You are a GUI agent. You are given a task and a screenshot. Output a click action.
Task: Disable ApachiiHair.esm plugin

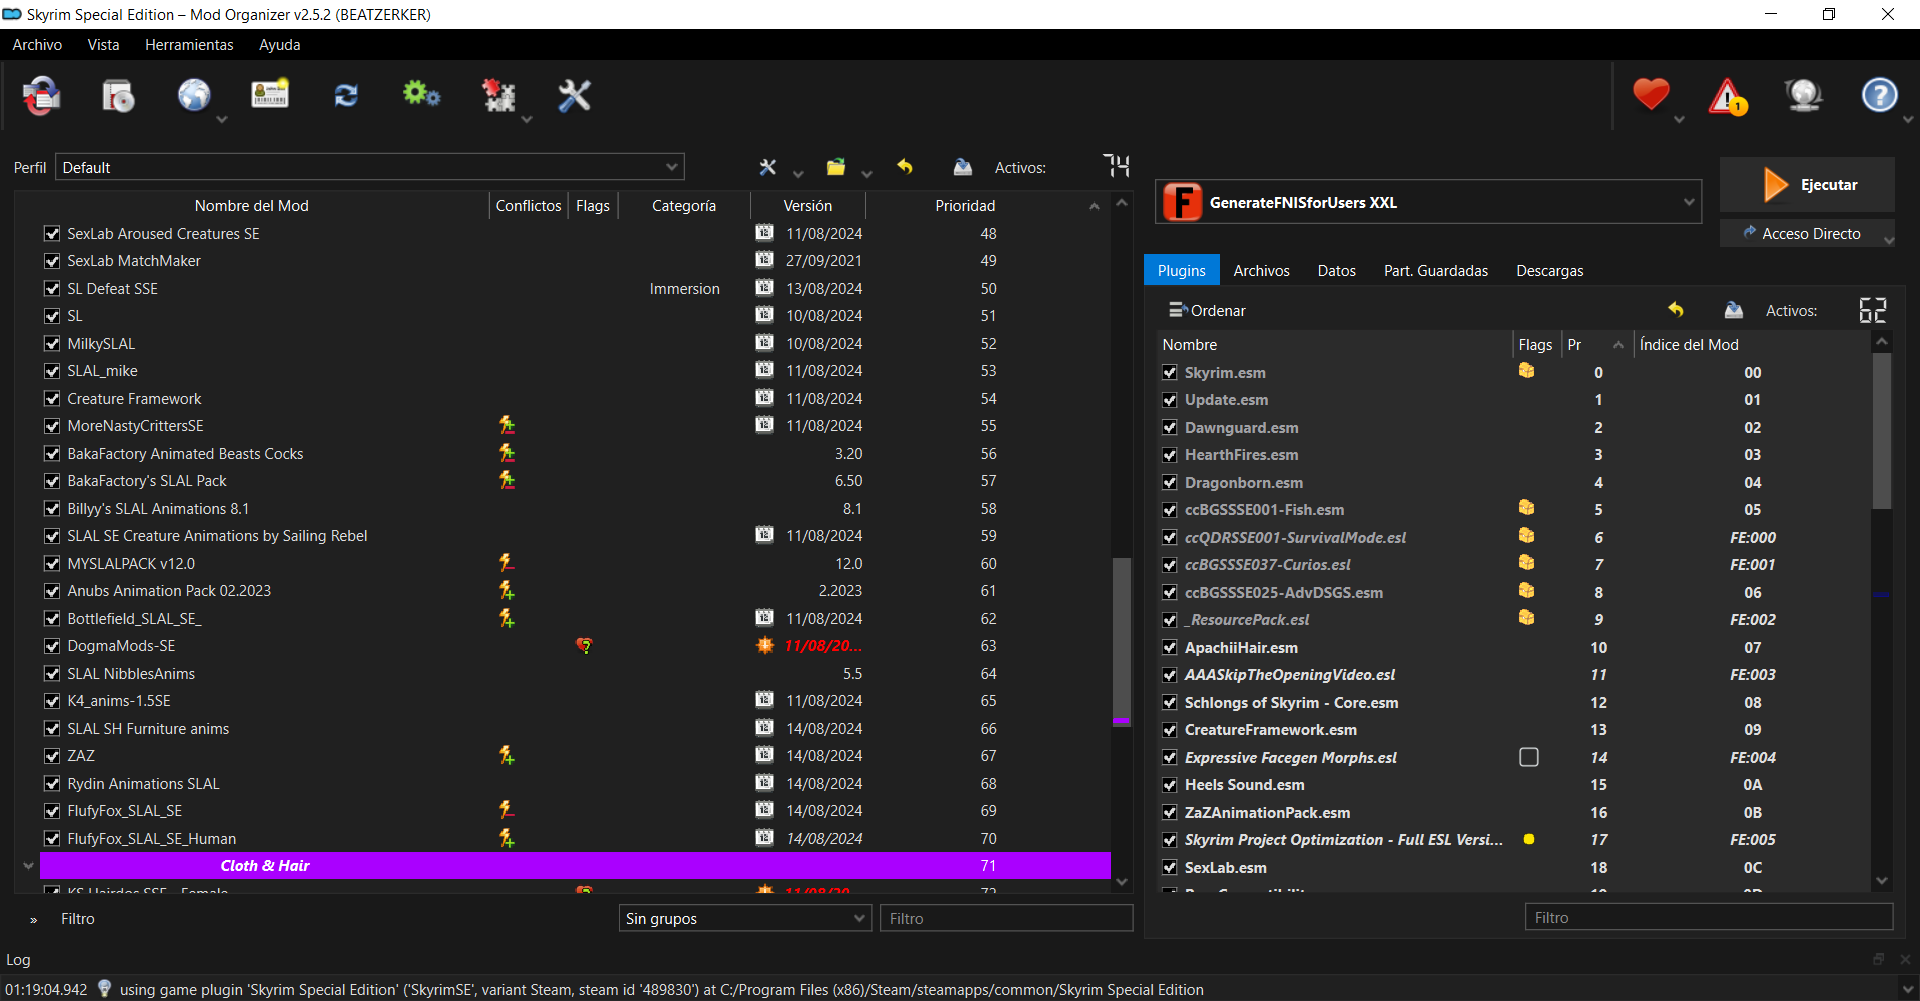[x=1170, y=647]
